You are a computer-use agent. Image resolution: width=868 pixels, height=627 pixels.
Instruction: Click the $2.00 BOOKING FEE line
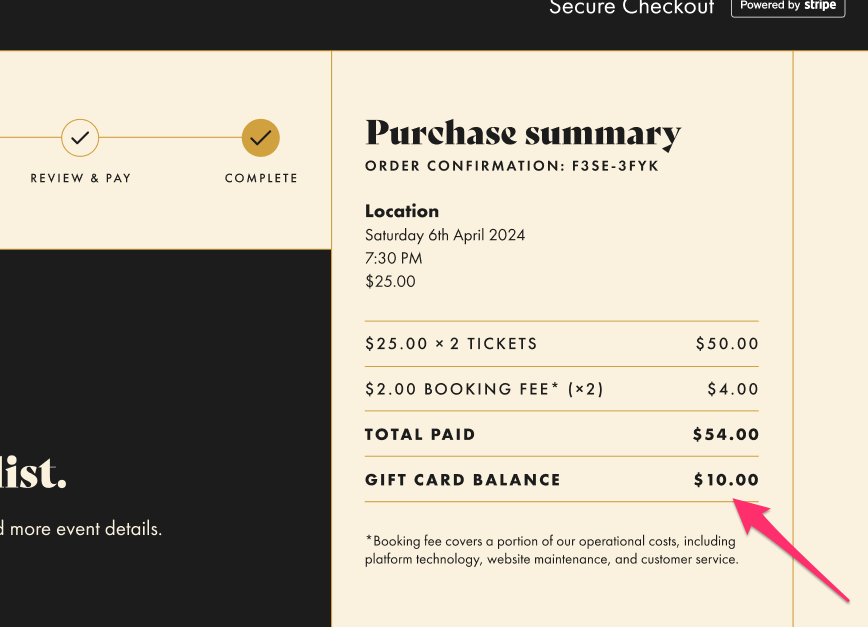point(484,389)
